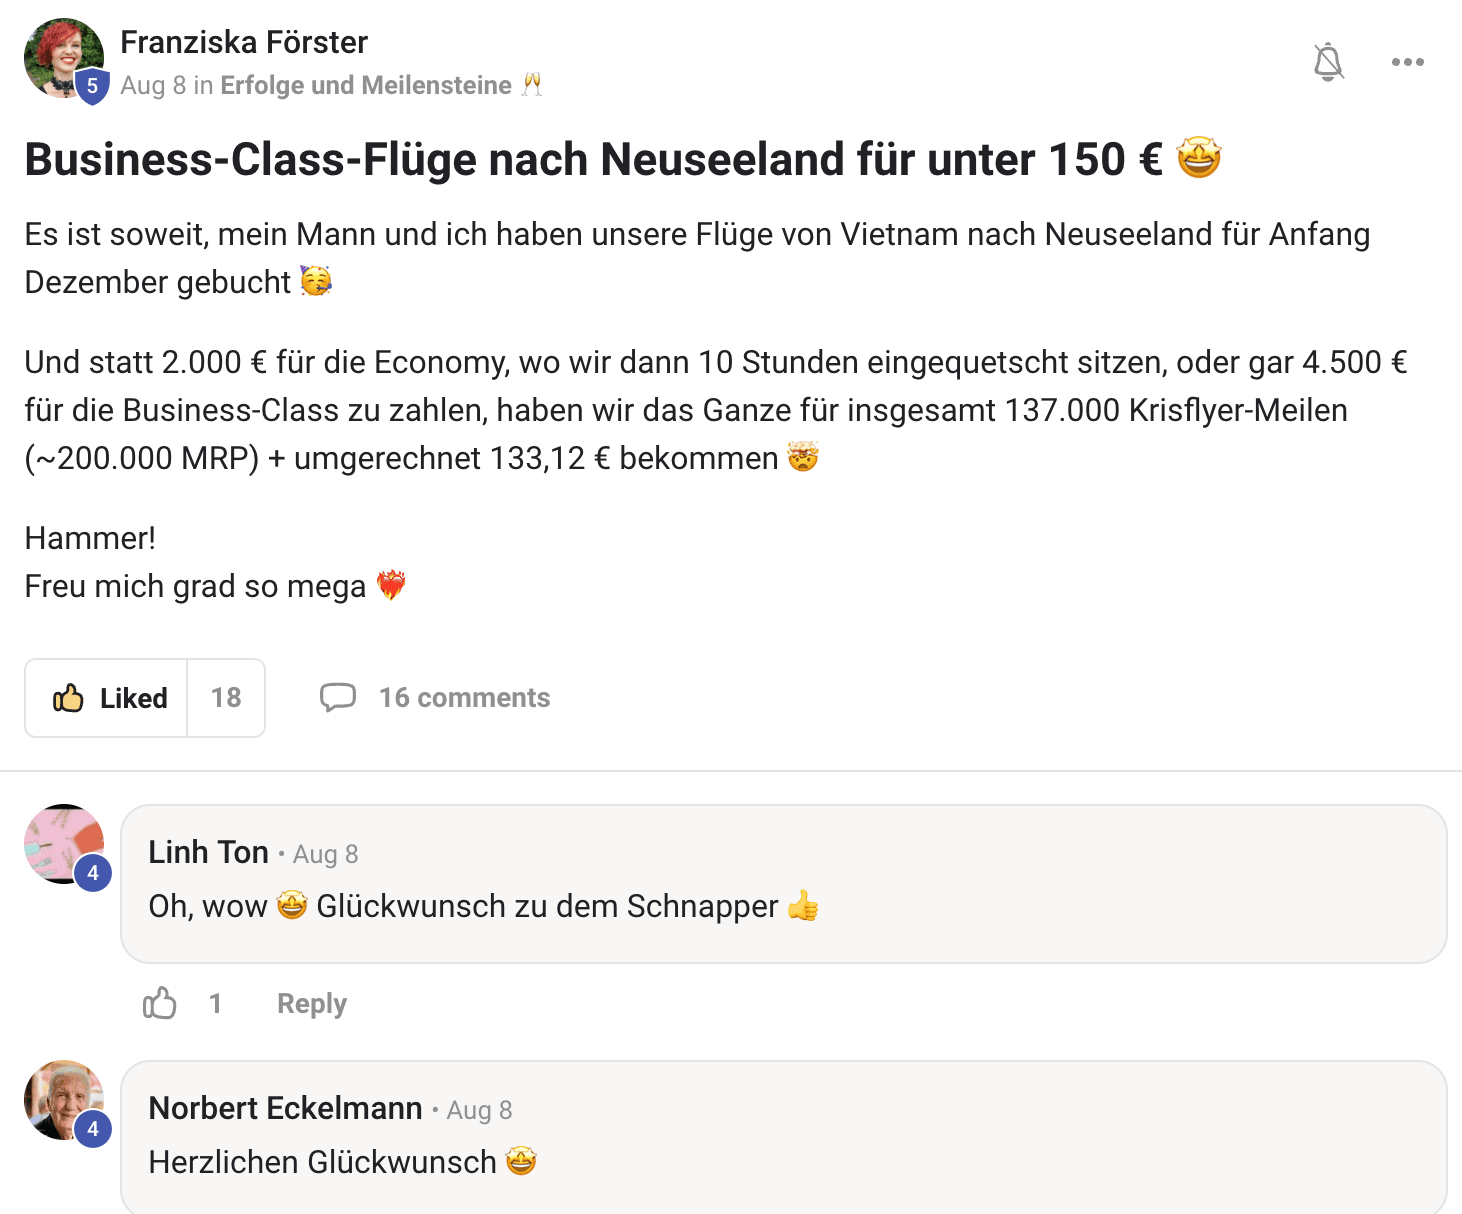
Task: Click the level 4 badge on Linh Ton's avatar
Action: click(93, 873)
